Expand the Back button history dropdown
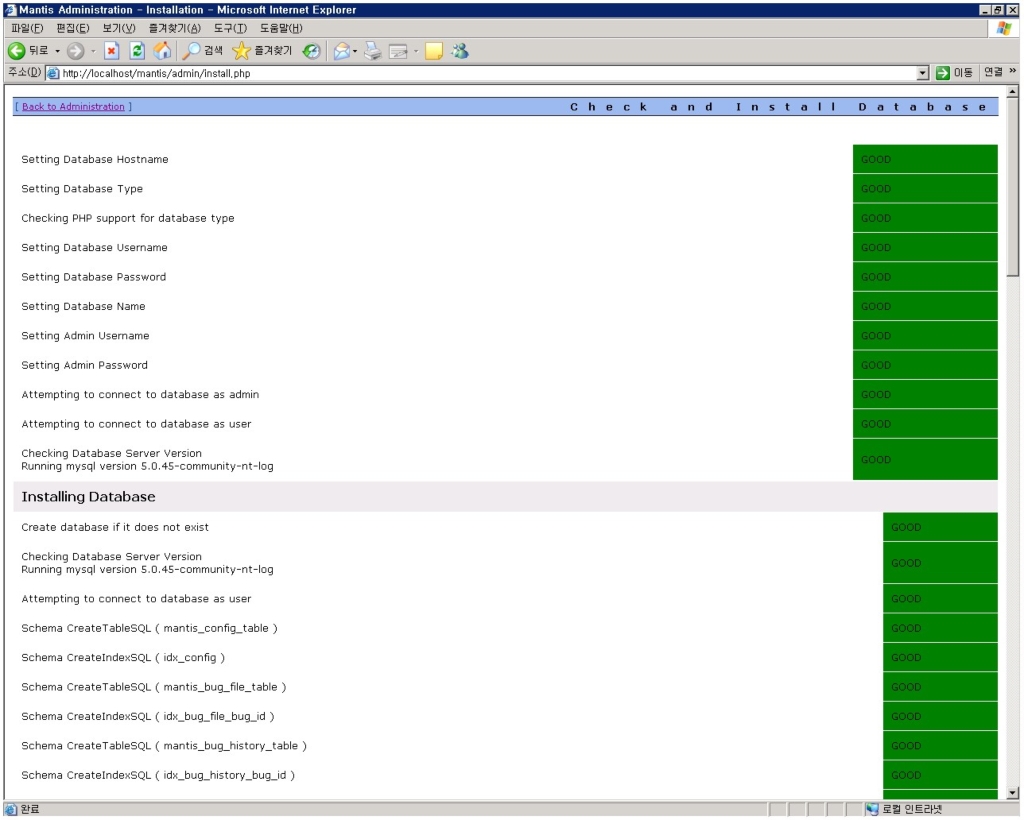This screenshot has height=820, width=1024. coord(57,51)
